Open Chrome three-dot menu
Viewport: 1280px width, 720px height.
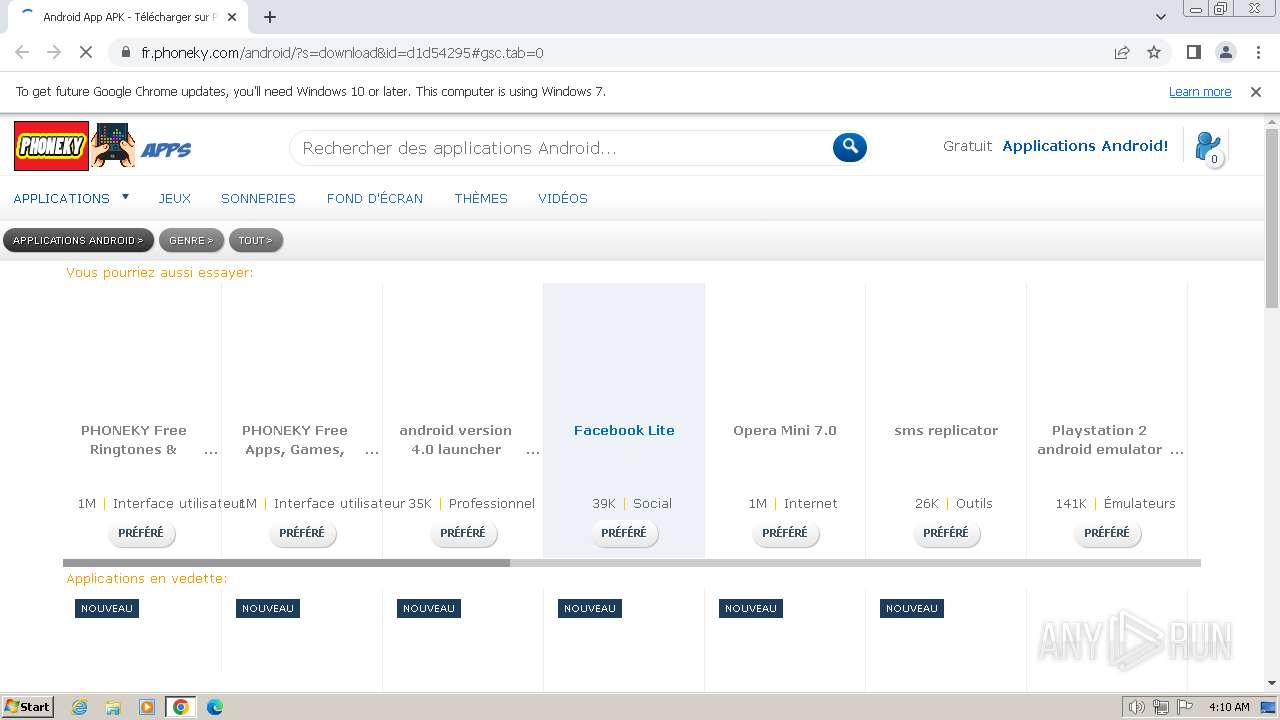tap(1257, 52)
